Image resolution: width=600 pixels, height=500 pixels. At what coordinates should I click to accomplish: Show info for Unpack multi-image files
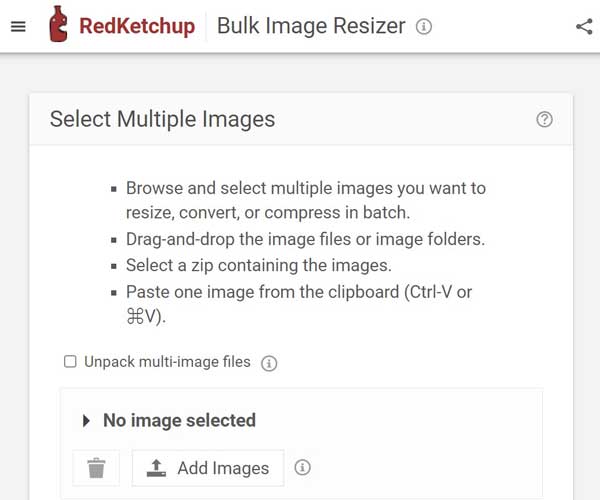(269, 363)
